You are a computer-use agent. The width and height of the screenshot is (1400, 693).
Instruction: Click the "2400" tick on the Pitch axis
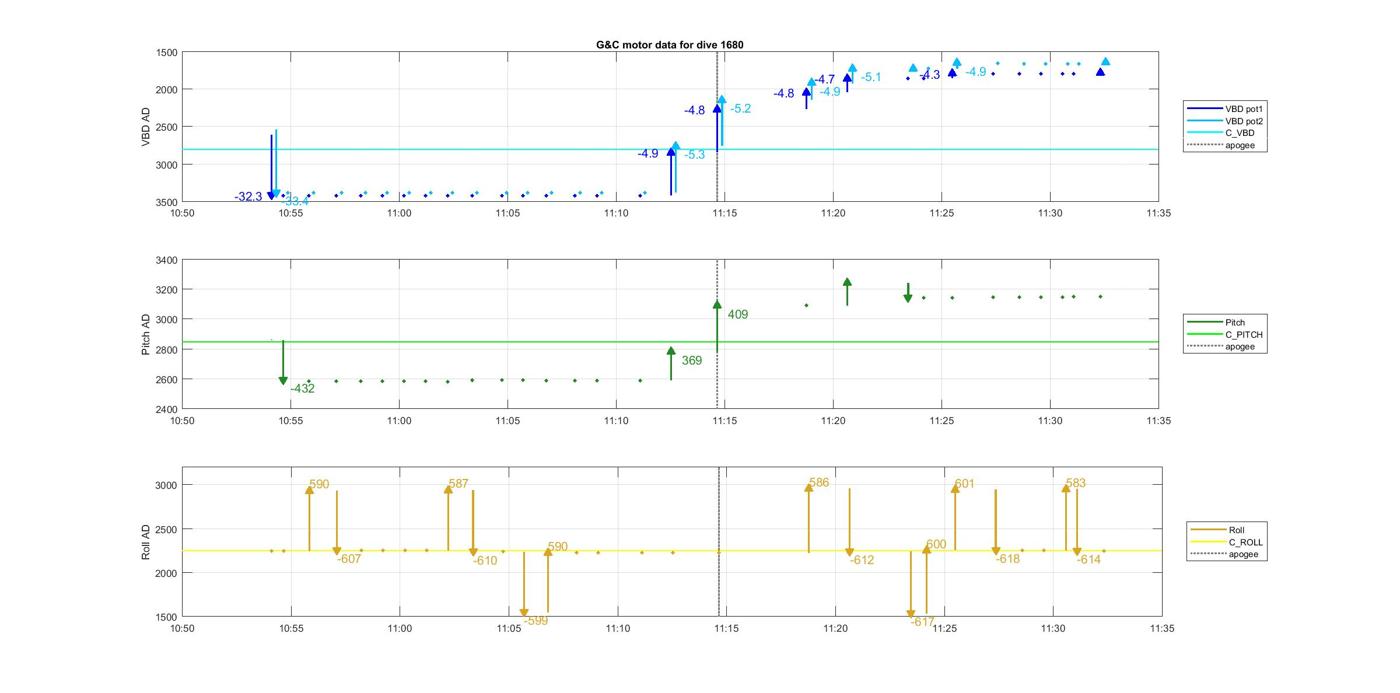[167, 409]
